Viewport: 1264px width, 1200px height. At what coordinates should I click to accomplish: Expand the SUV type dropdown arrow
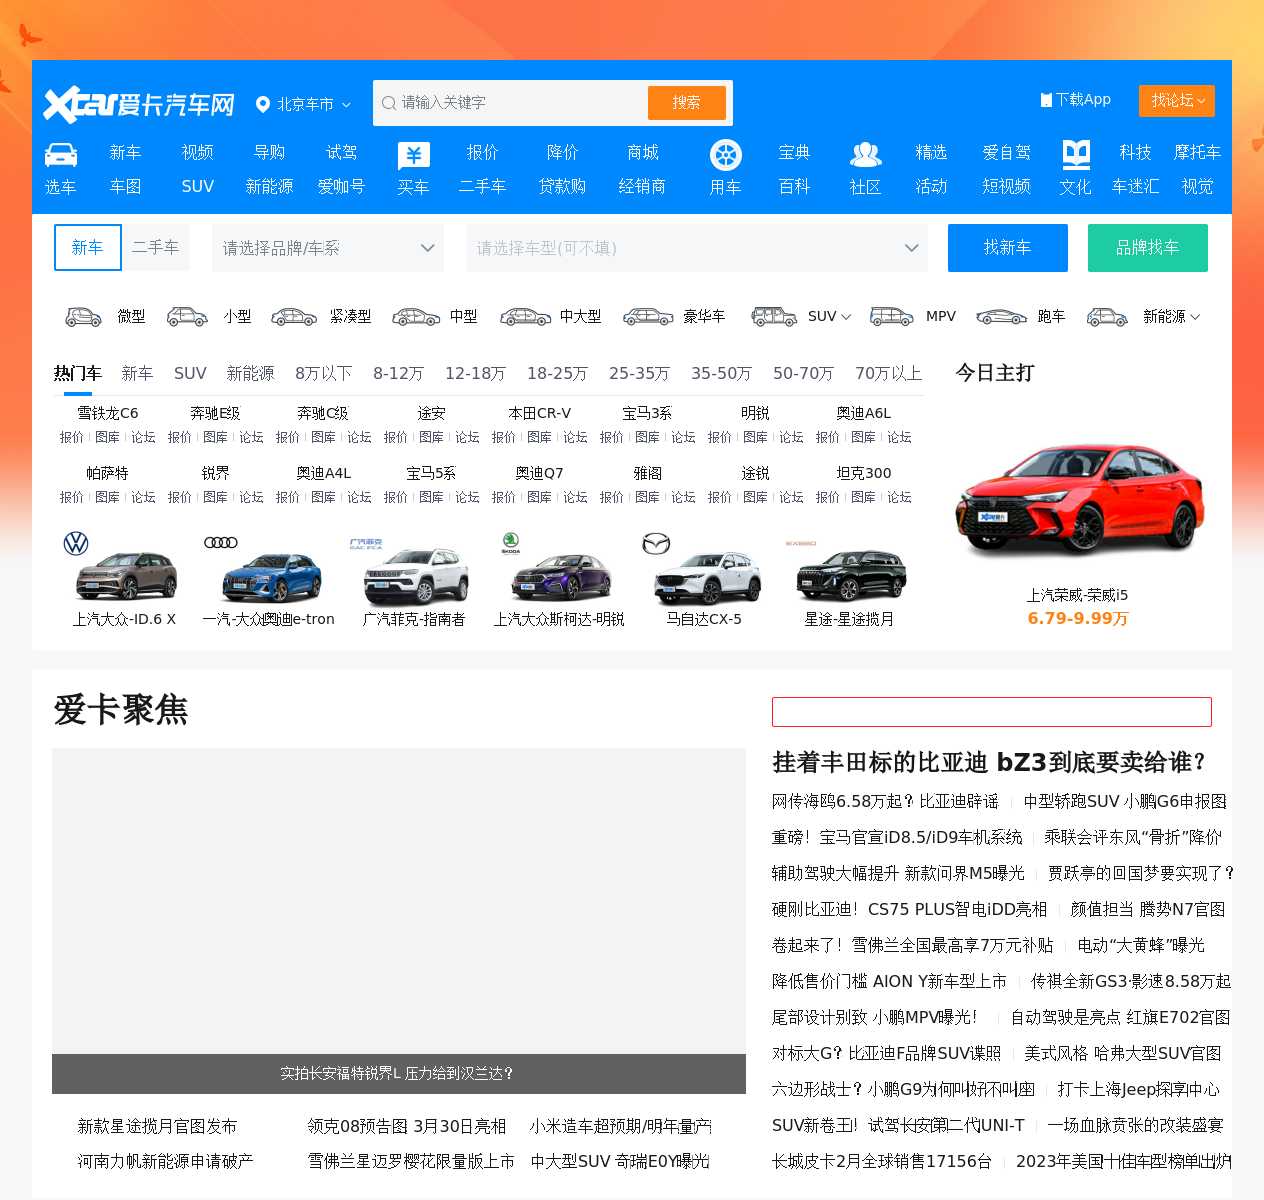(x=846, y=317)
